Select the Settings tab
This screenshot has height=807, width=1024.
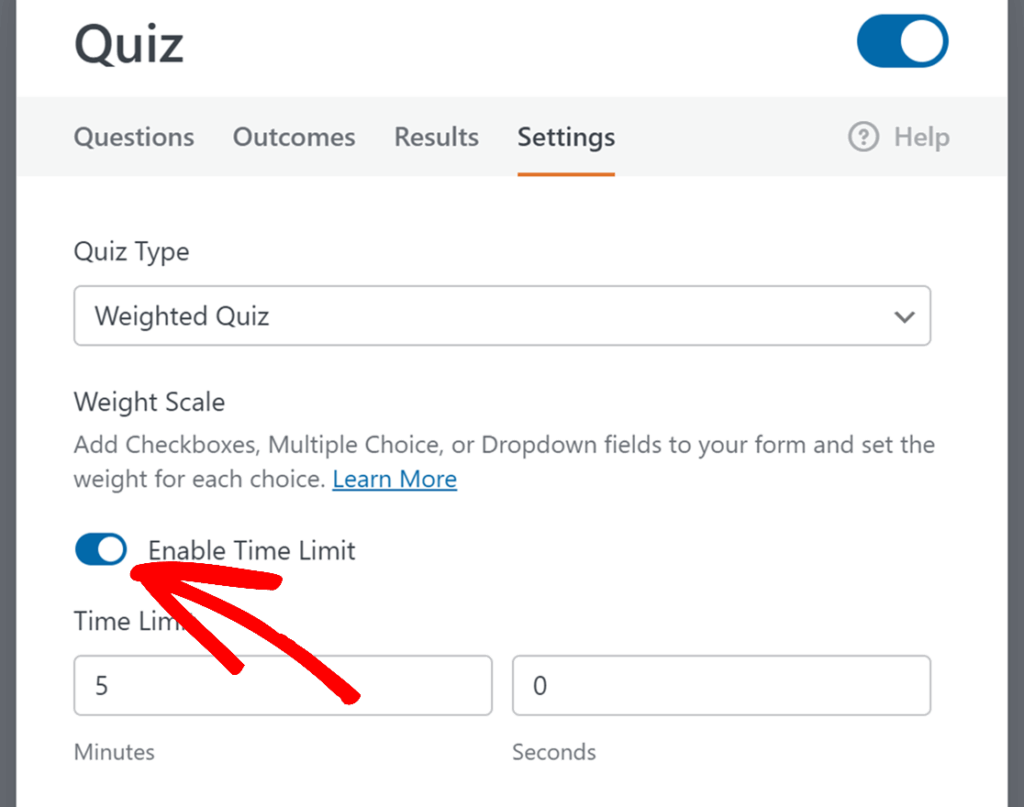click(566, 137)
